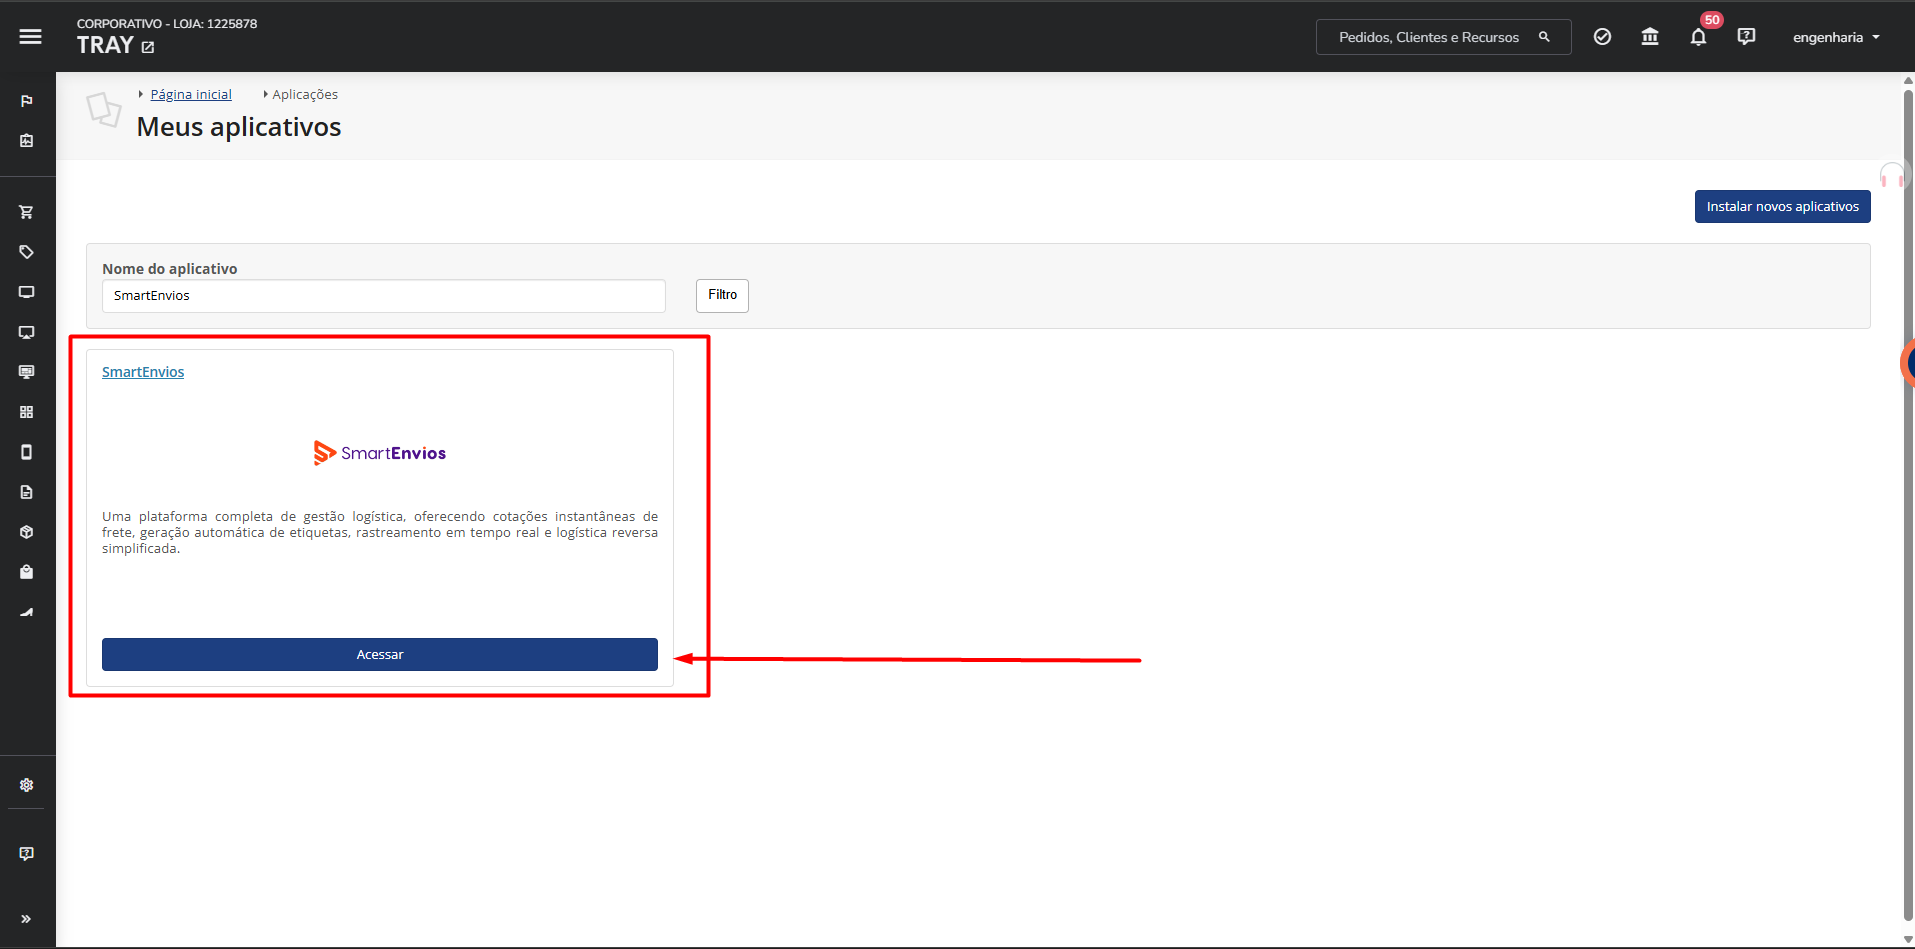Expand the sidebar with double chevron
The height and width of the screenshot is (949, 1915).
27,919
